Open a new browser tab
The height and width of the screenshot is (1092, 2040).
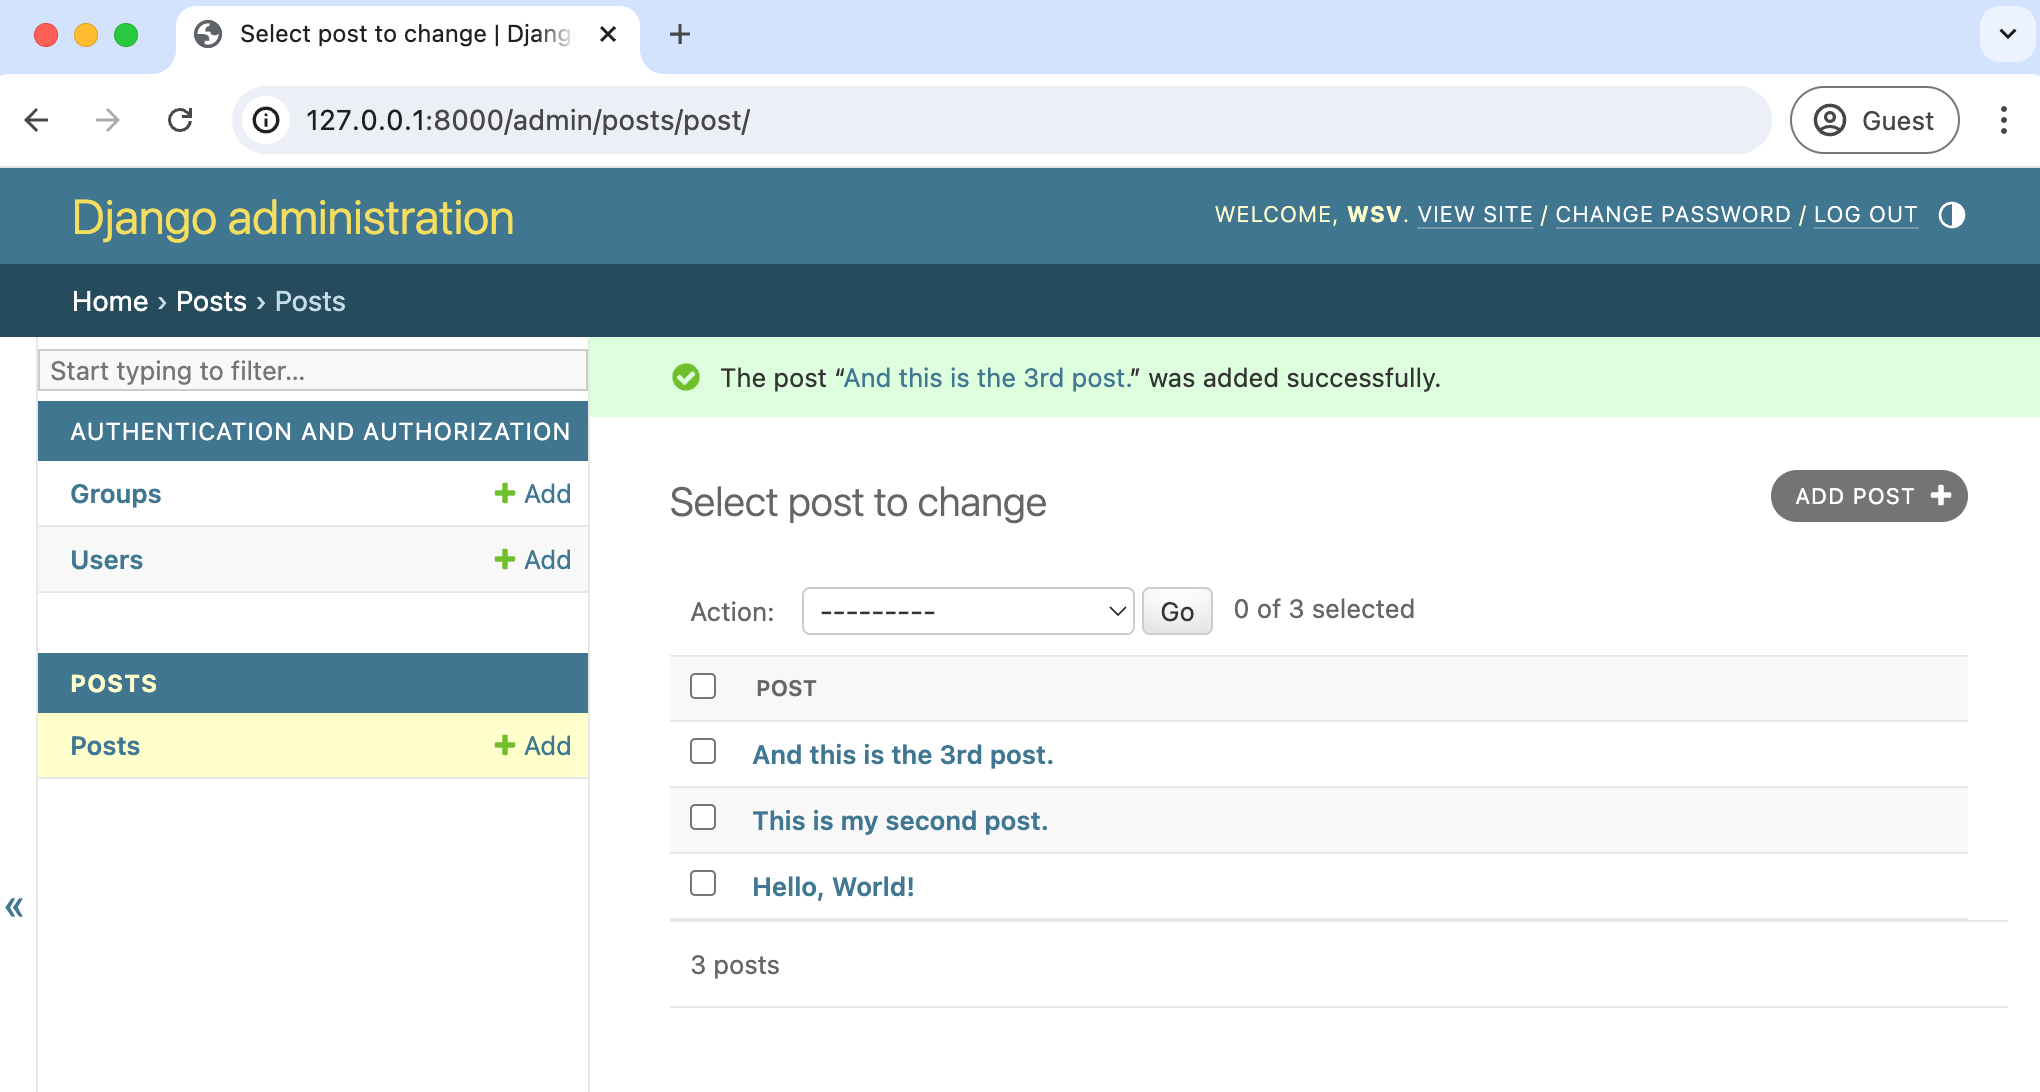tap(680, 34)
